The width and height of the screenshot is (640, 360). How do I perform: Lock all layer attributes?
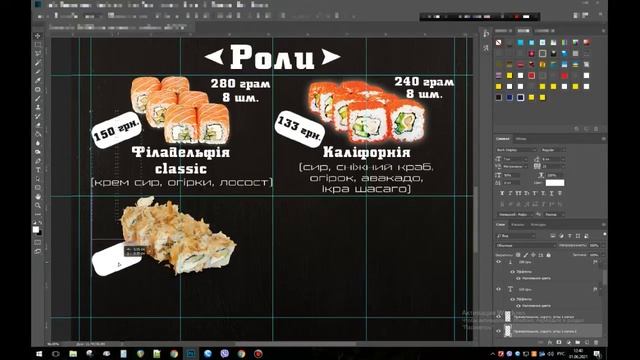(549, 255)
